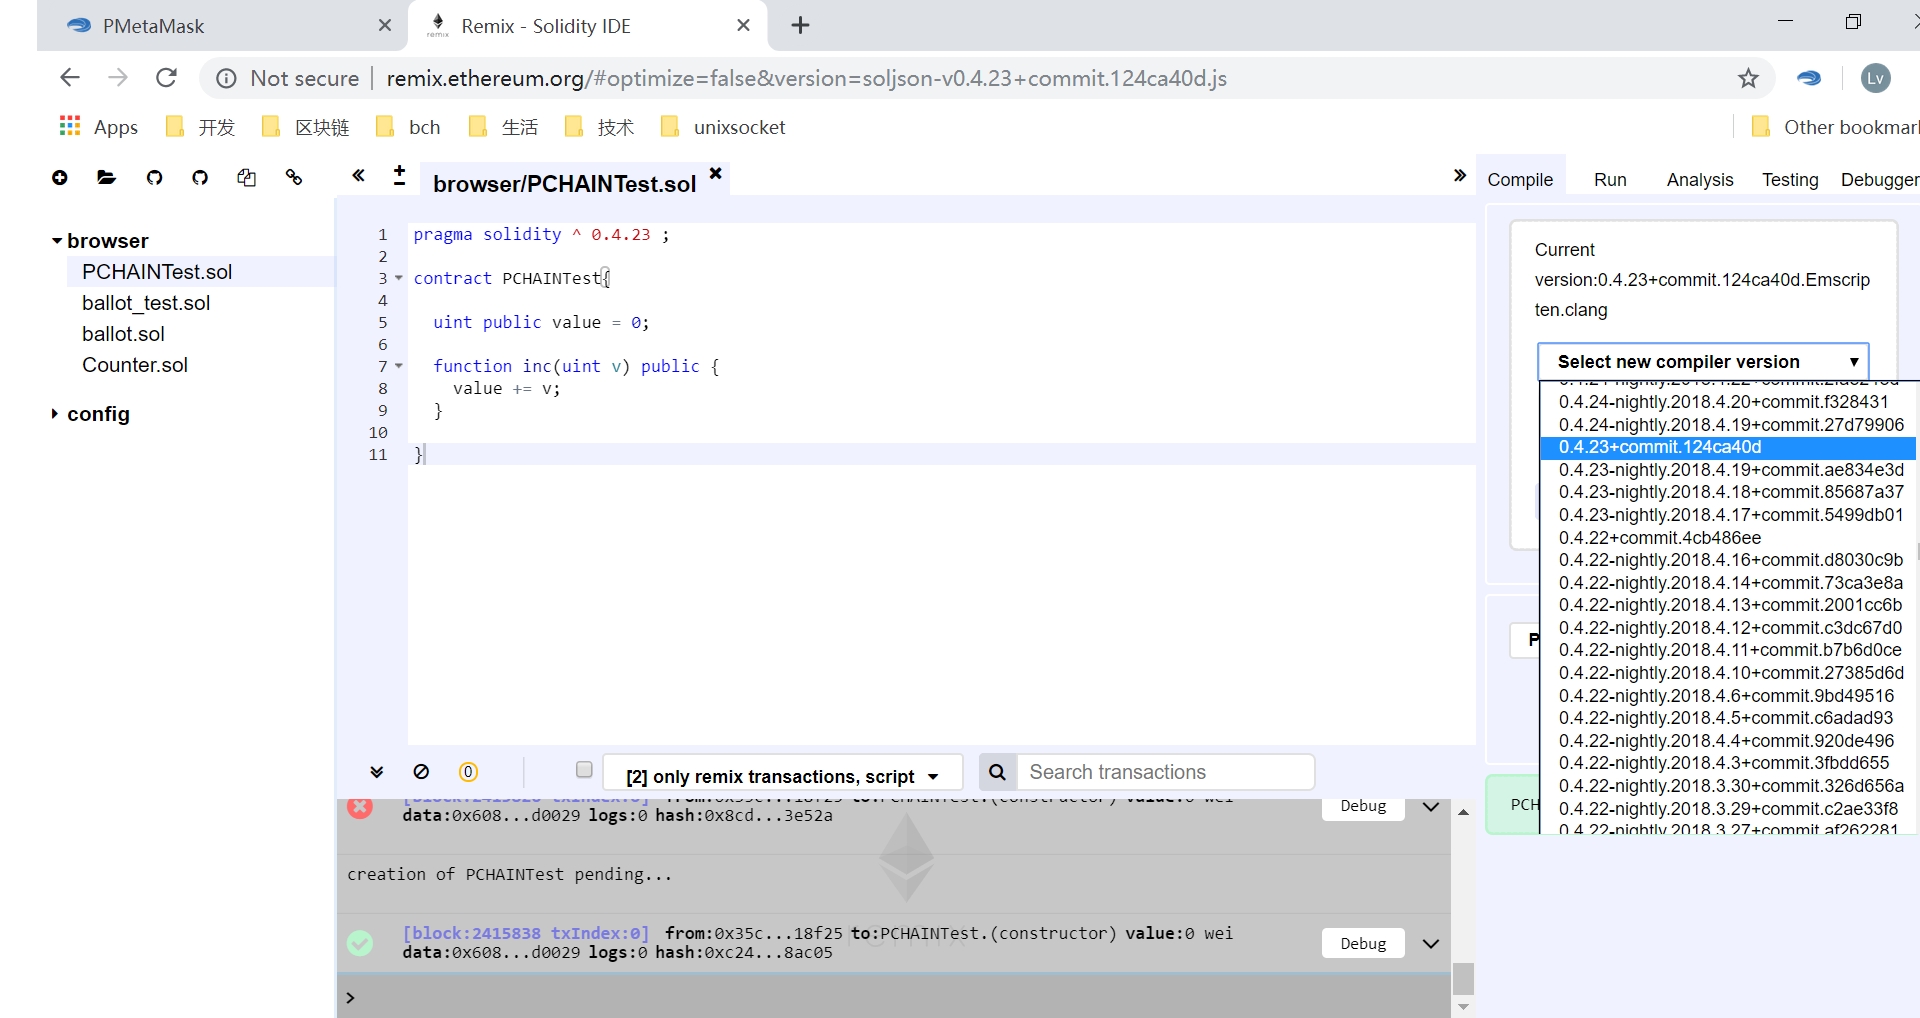Close the browser/PCHAINTest.sol editor tab
This screenshot has height=1018, width=1920.
tap(716, 173)
